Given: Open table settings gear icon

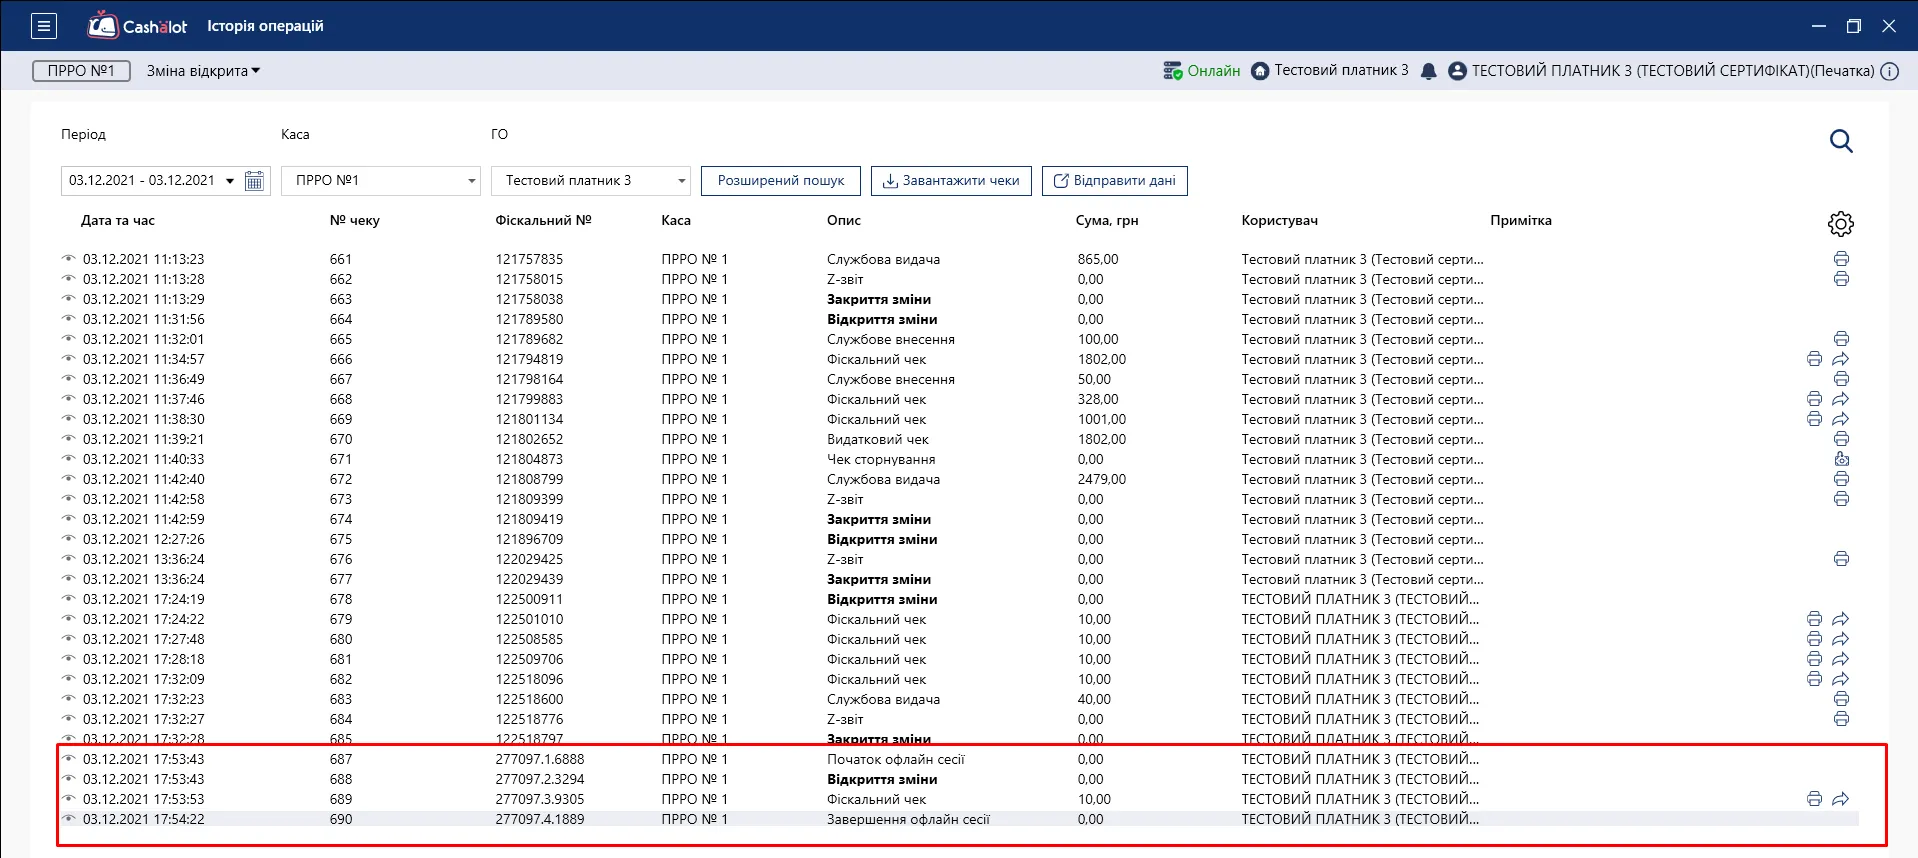Looking at the screenshot, I should click(1840, 224).
